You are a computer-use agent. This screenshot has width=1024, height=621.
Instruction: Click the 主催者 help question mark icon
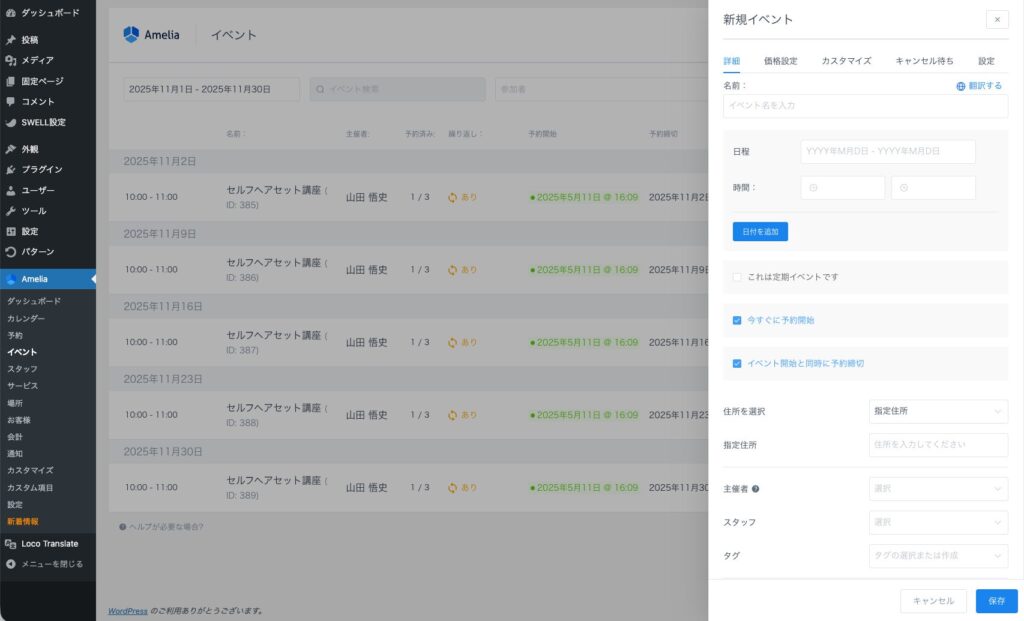(755, 489)
